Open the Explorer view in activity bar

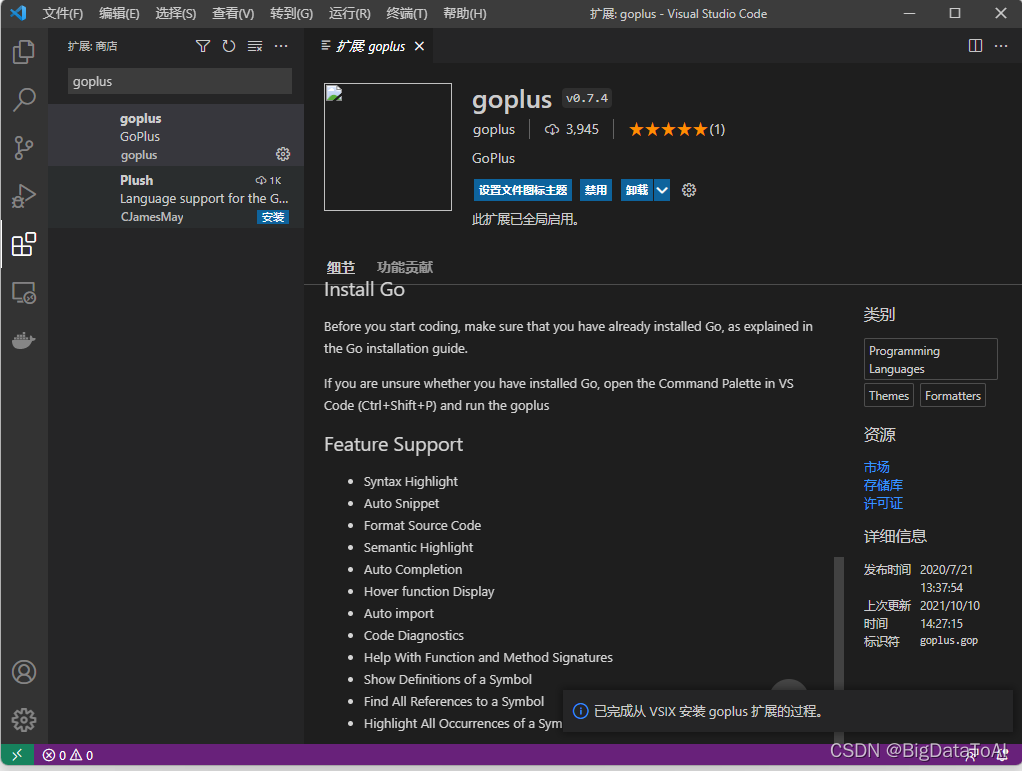click(24, 51)
